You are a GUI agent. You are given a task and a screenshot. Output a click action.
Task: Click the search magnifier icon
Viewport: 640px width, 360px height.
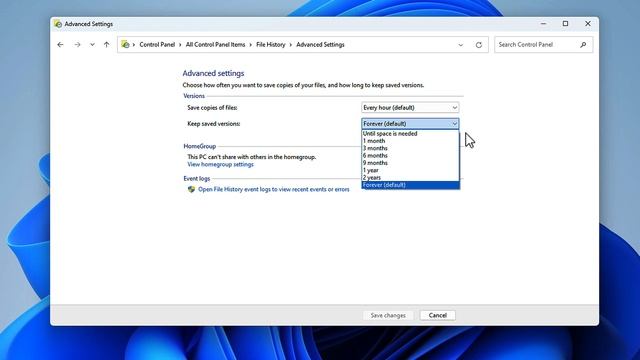click(x=583, y=44)
